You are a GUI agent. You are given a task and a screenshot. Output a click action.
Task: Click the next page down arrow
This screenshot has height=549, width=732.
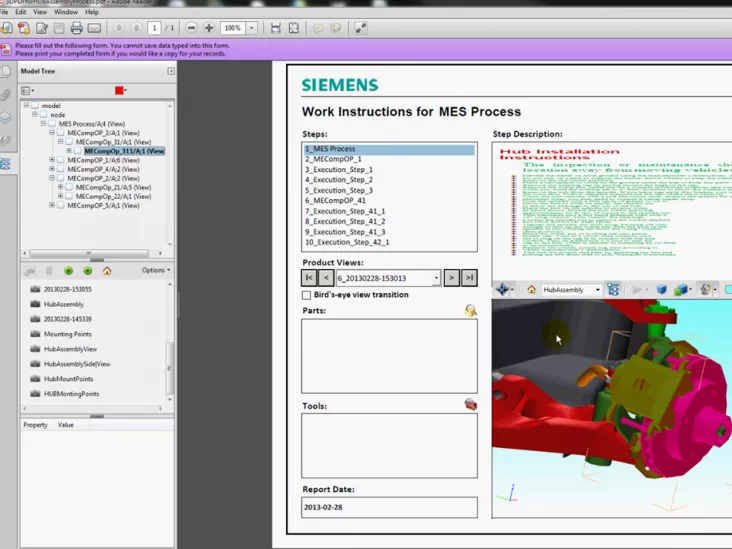click(136, 28)
